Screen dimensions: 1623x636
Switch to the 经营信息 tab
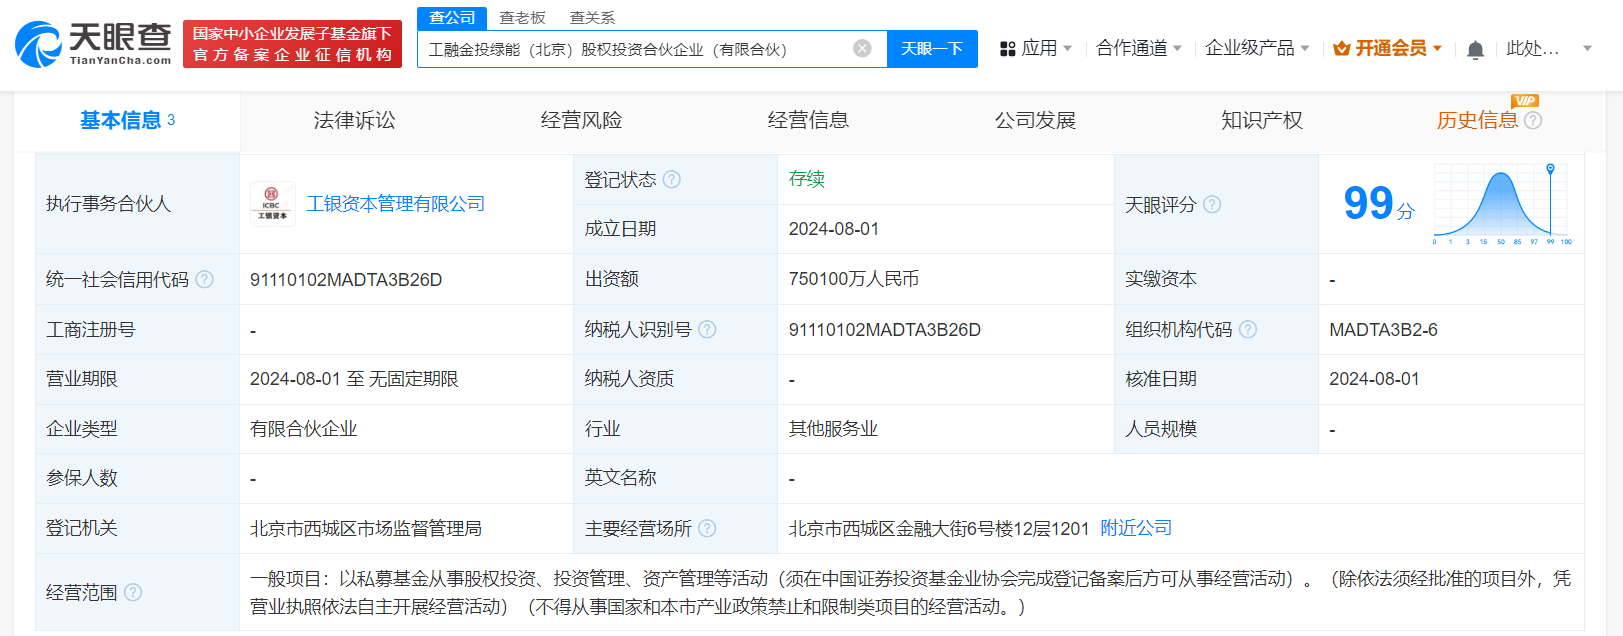808,120
